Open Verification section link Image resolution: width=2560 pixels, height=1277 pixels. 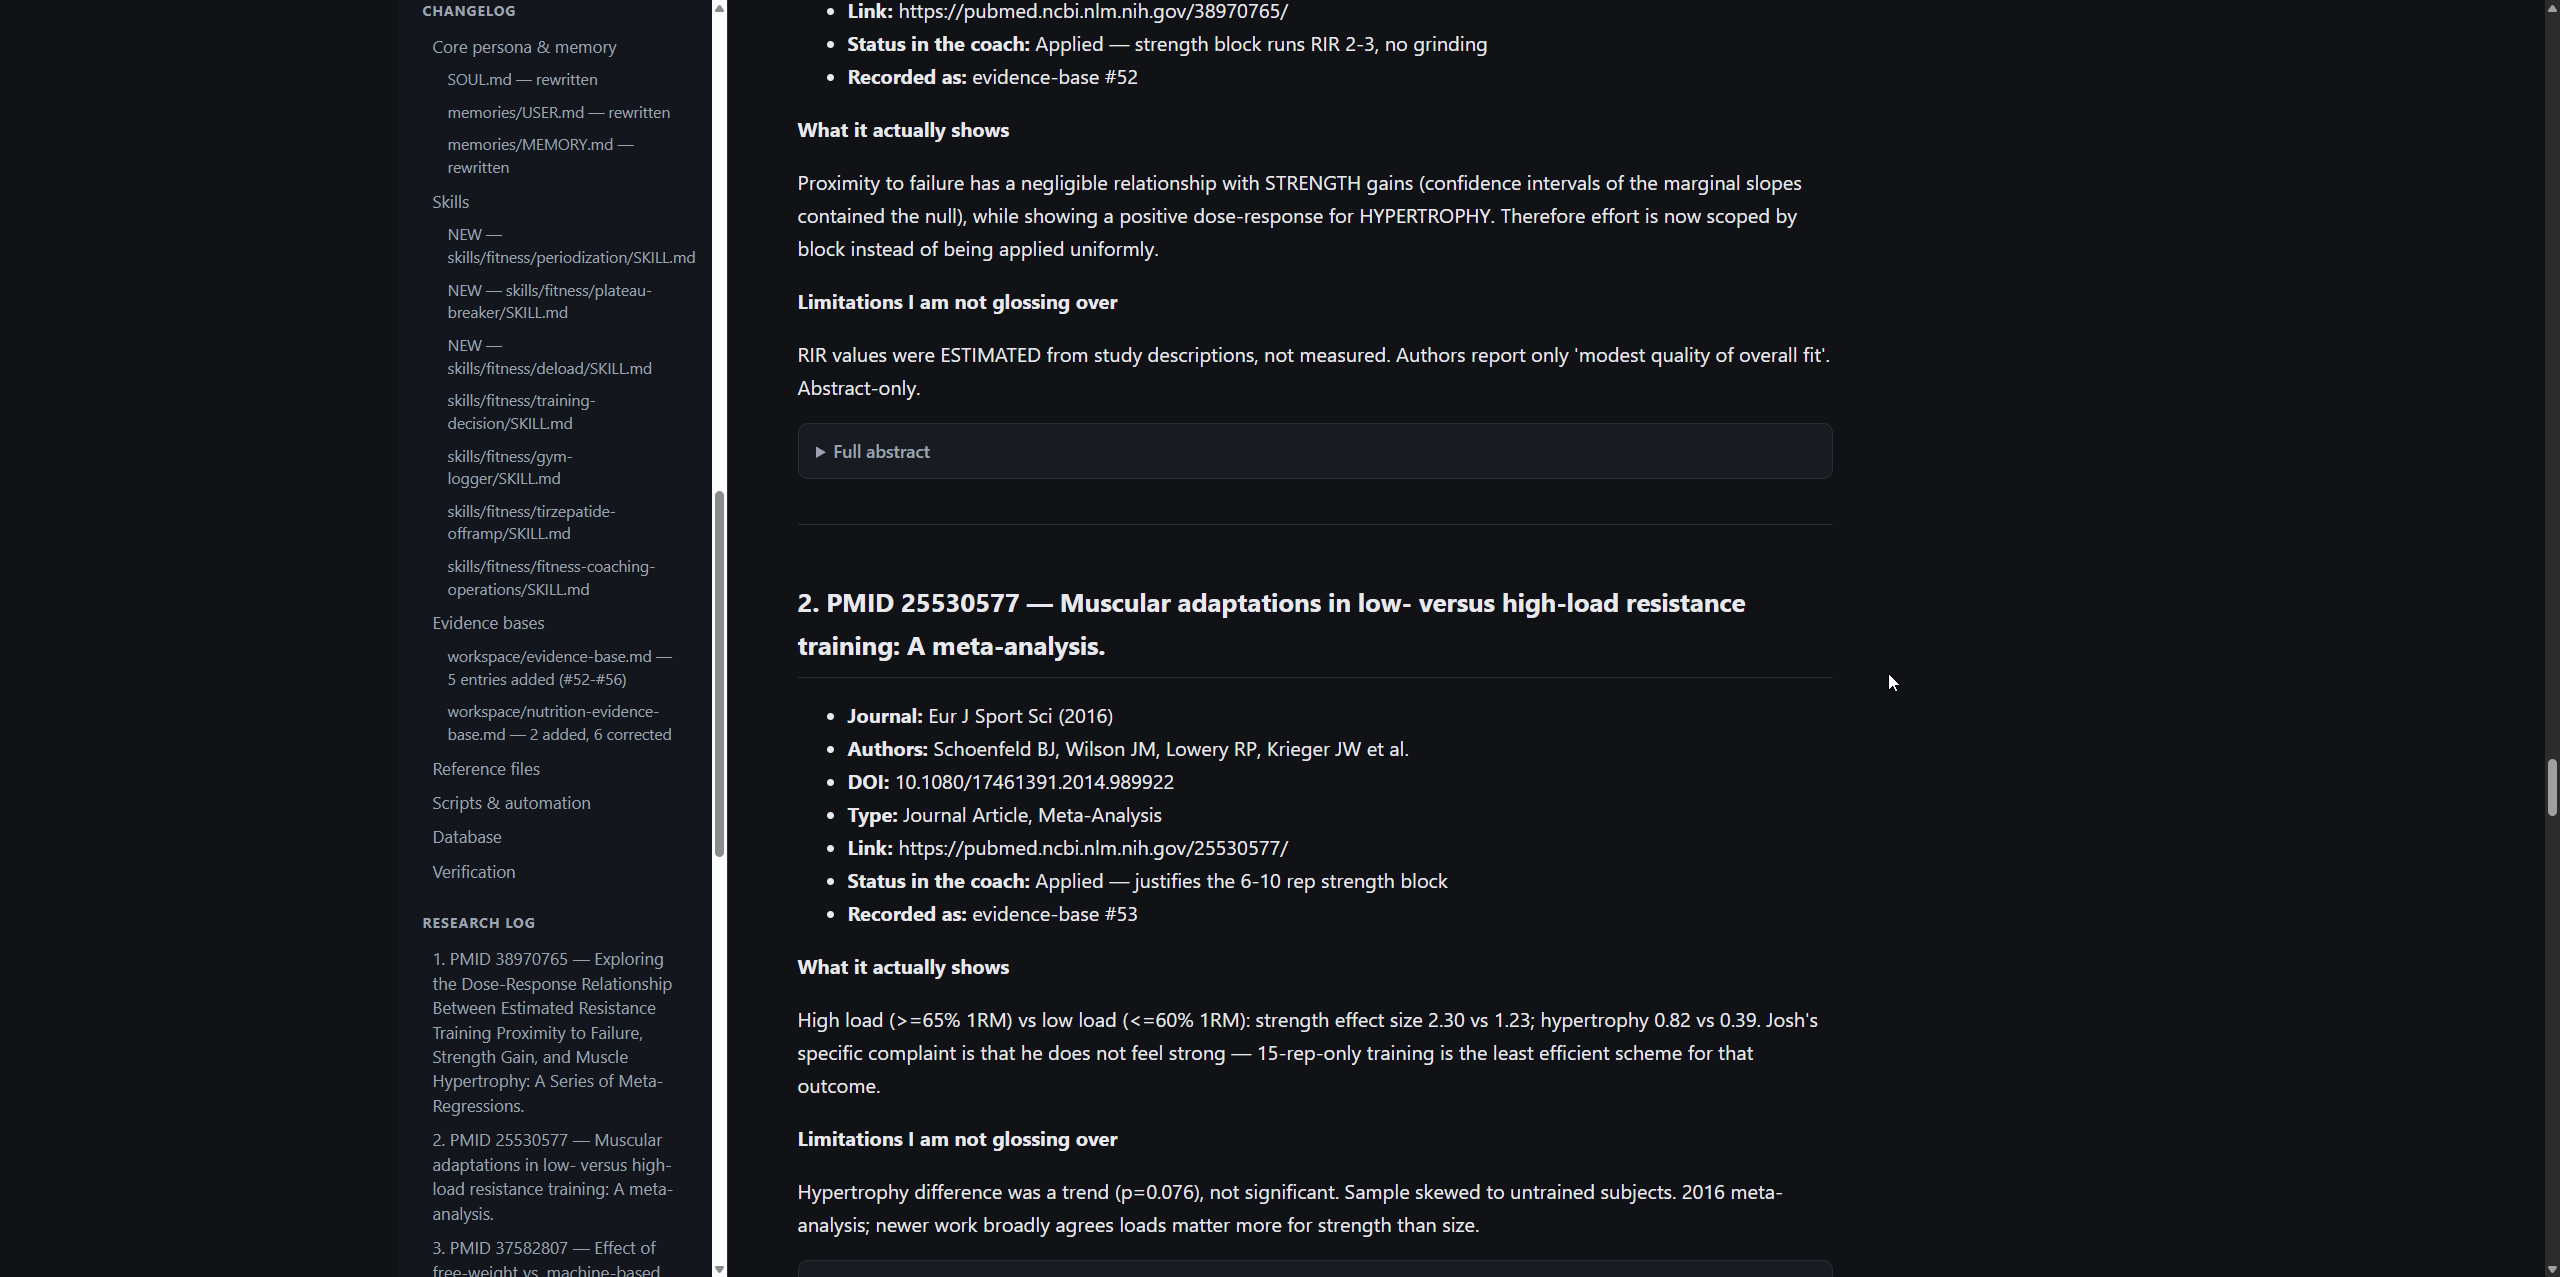pyautogui.click(x=474, y=872)
